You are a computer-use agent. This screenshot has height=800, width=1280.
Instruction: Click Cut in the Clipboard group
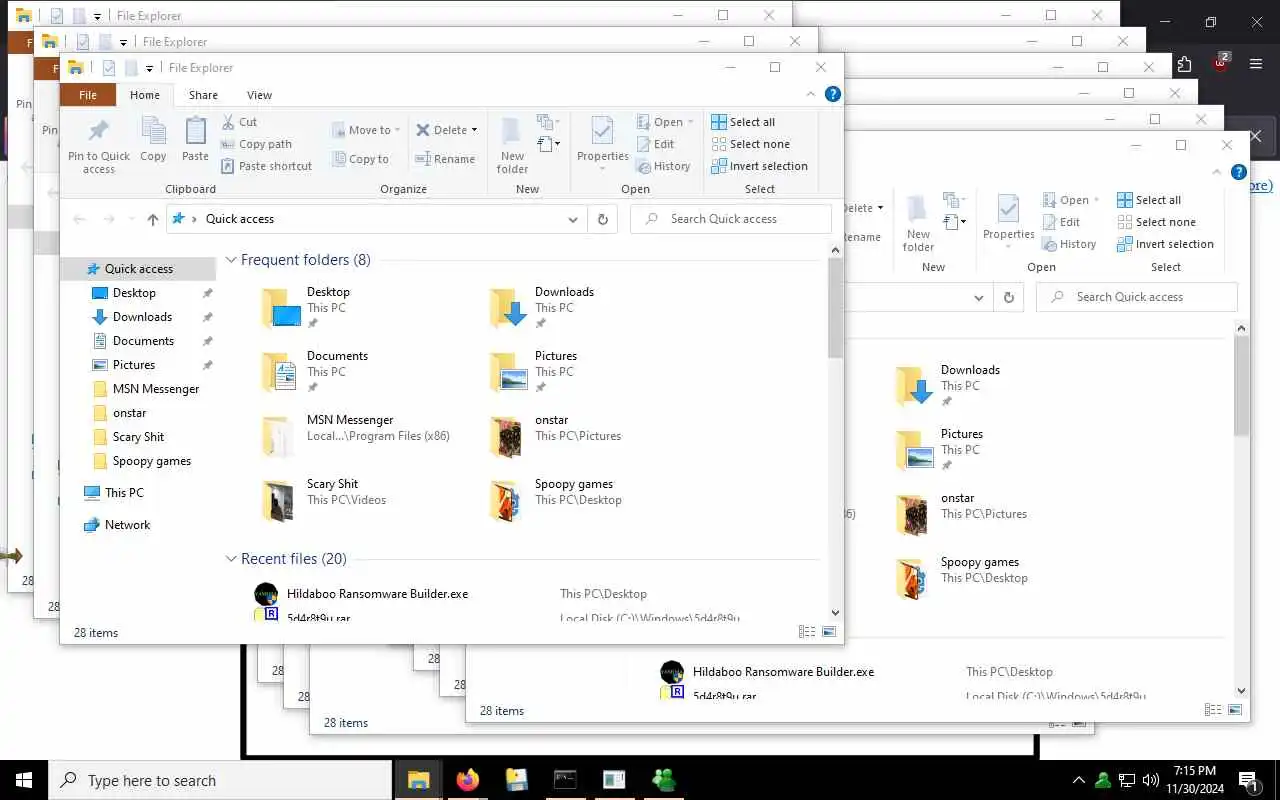(239, 122)
